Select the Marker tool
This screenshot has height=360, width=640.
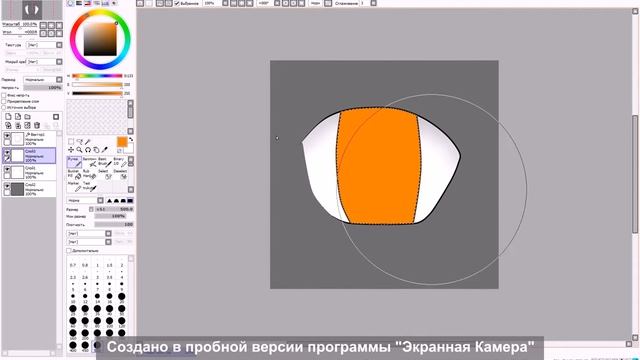pyautogui.click(x=74, y=187)
